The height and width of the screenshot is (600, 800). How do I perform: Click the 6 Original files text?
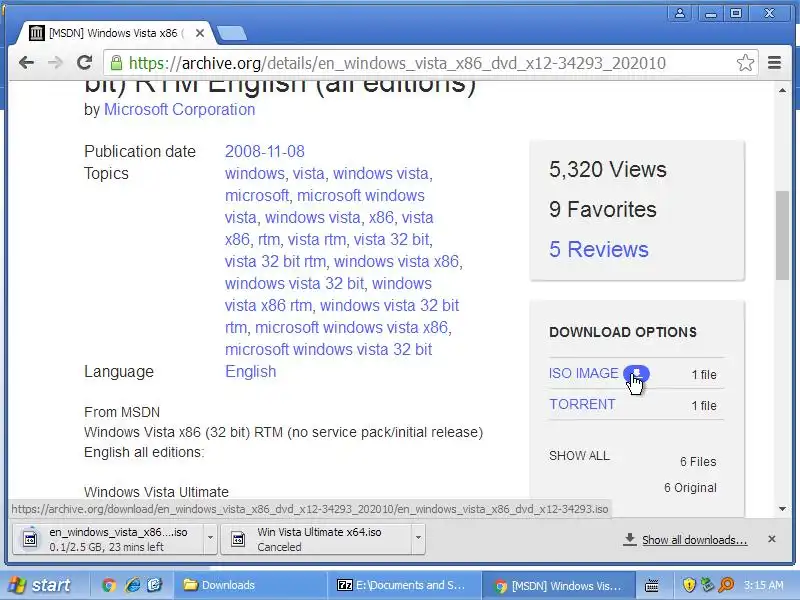pos(690,488)
